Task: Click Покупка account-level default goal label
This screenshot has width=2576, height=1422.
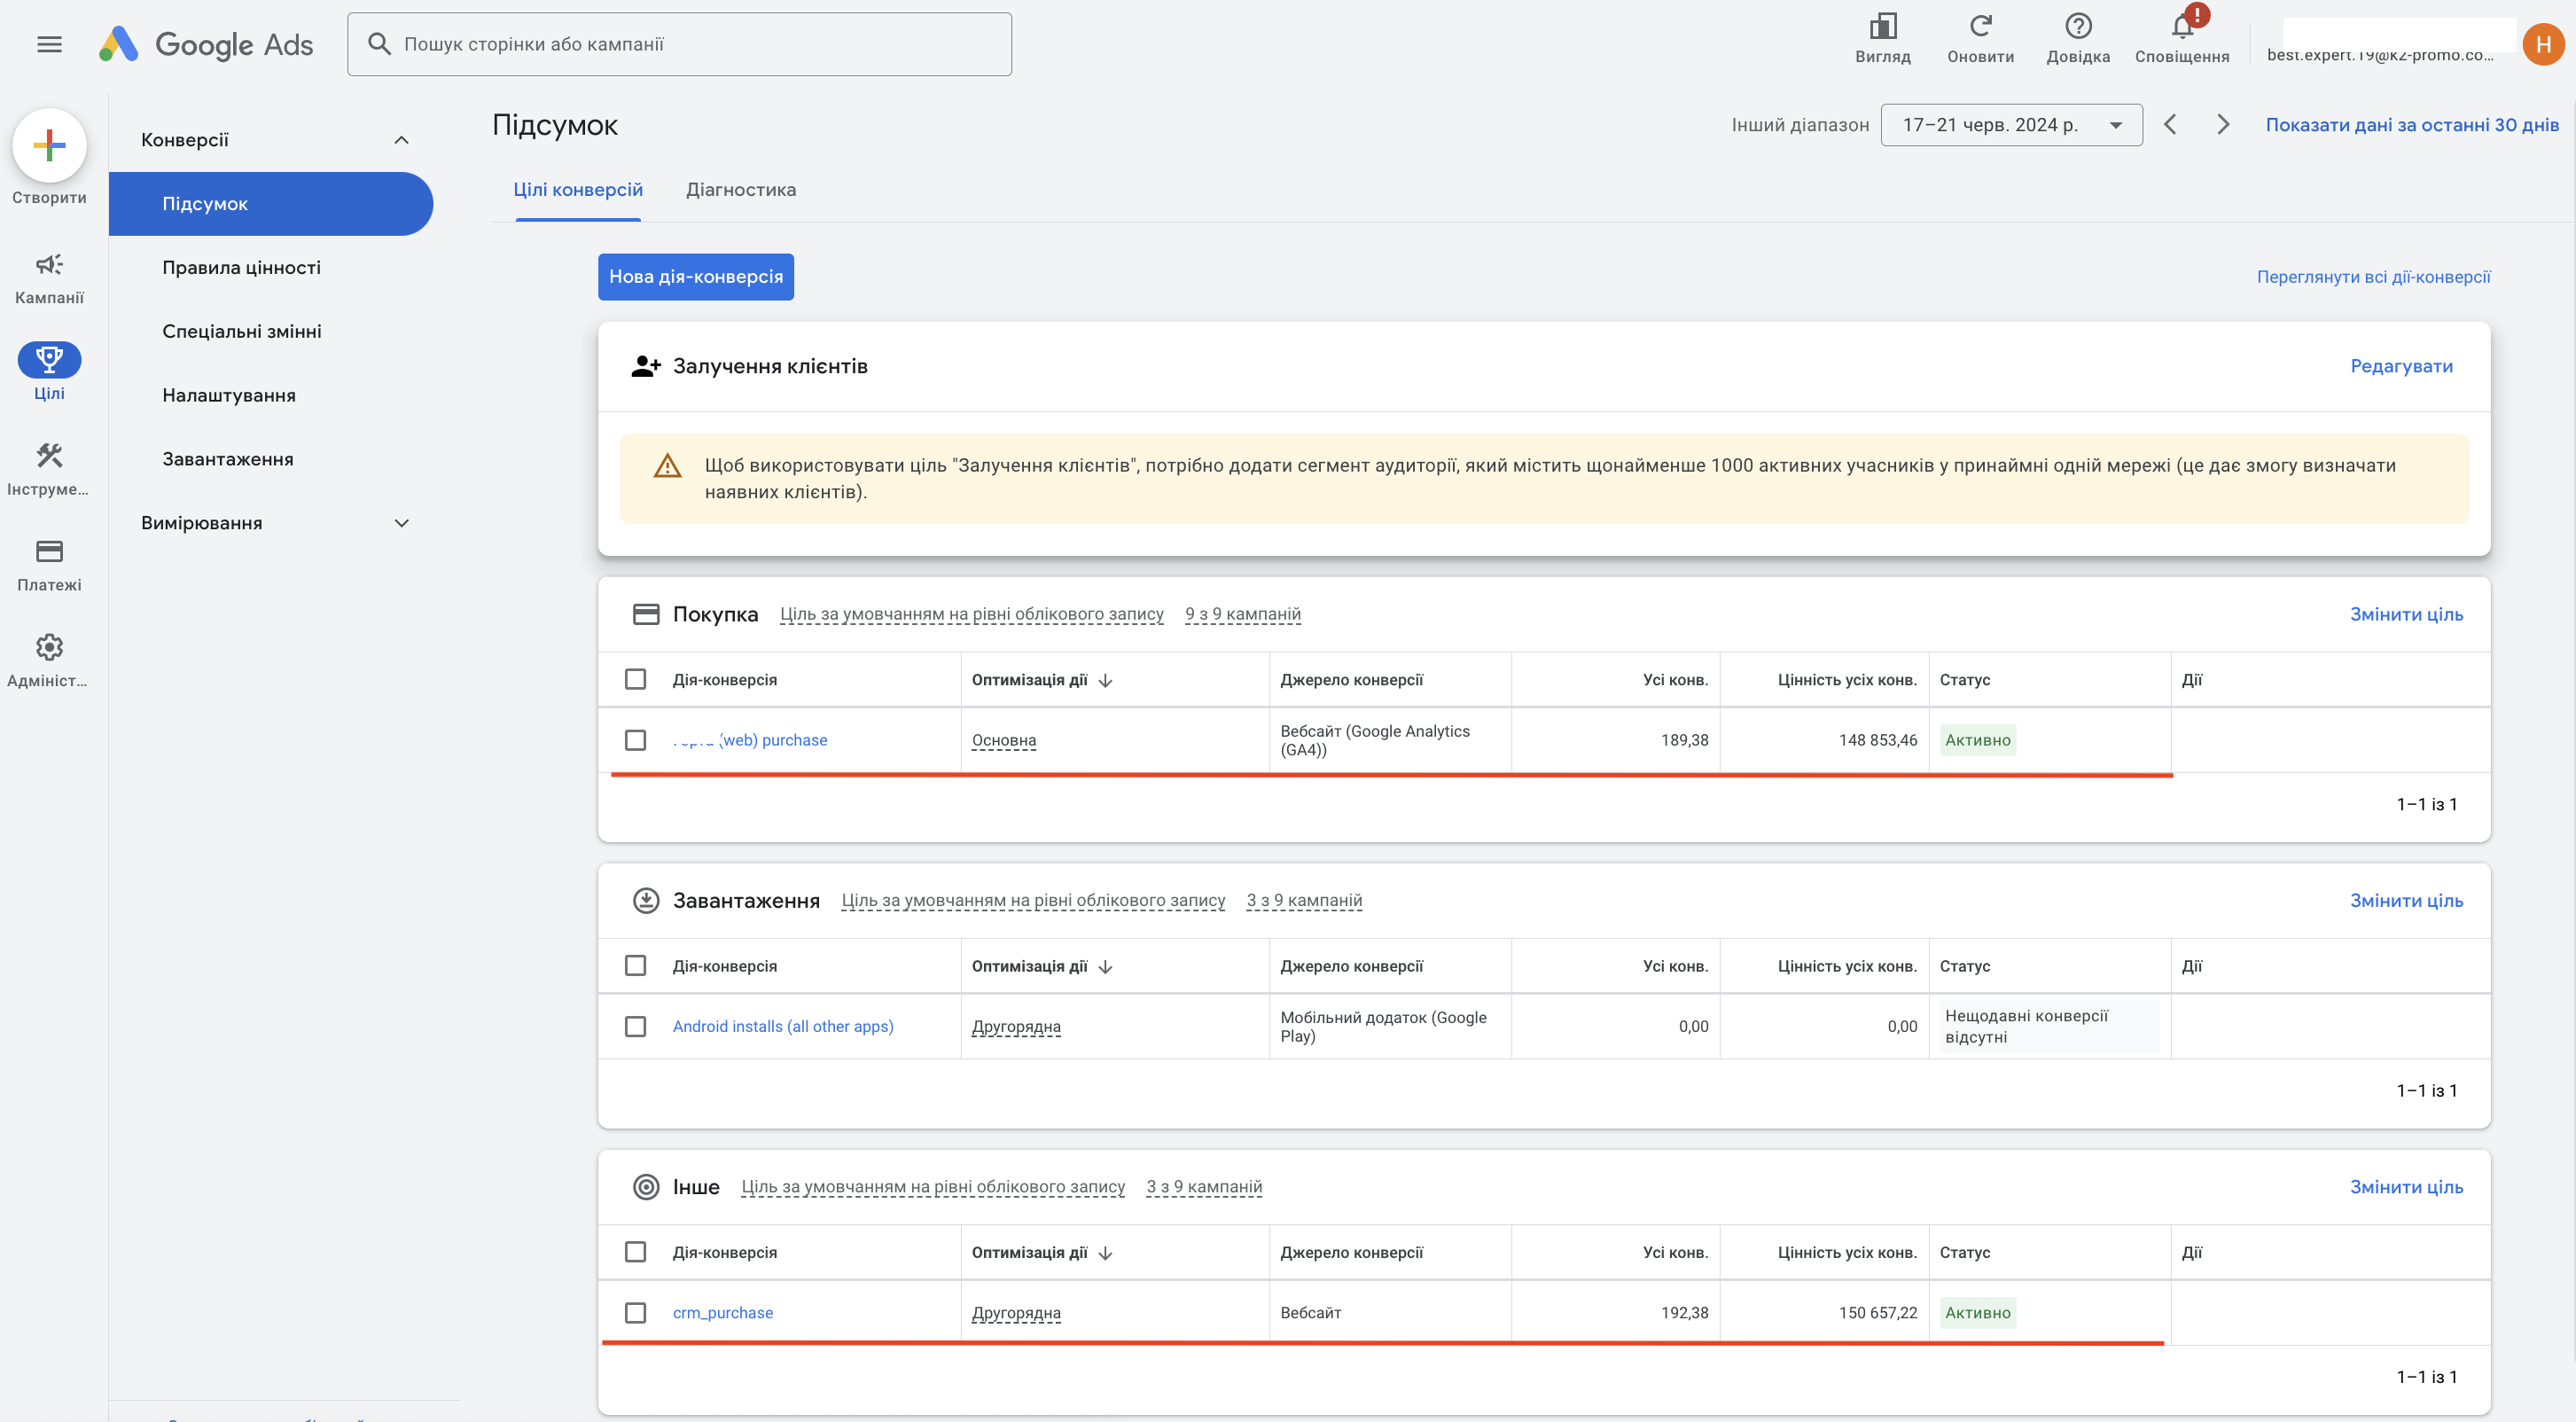Action: click(972, 614)
